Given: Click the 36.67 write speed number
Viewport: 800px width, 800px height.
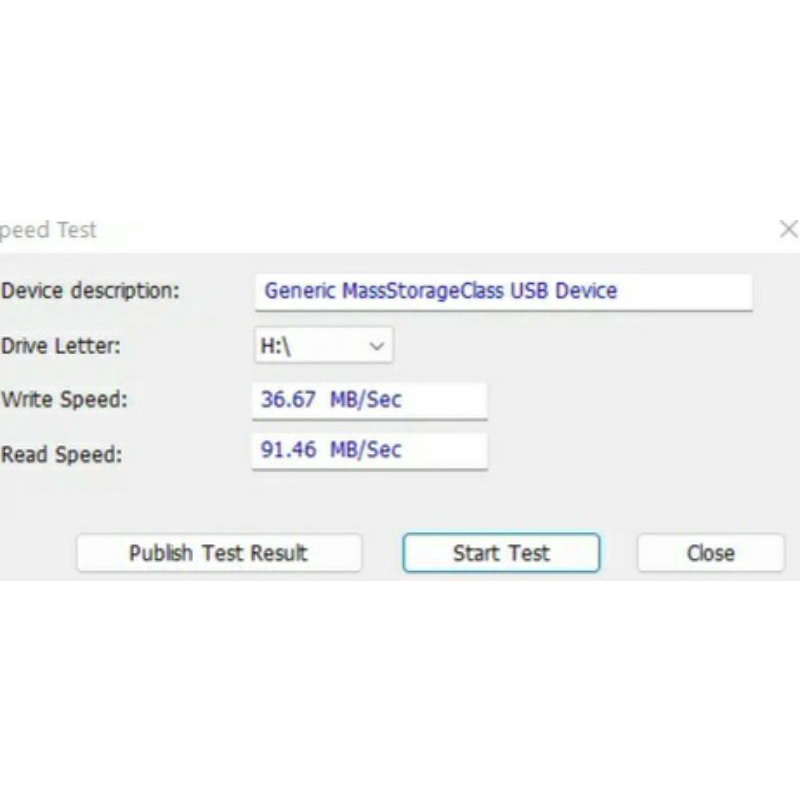Looking at the screenshot, I should pyautogui.click(x=289, y=400).
